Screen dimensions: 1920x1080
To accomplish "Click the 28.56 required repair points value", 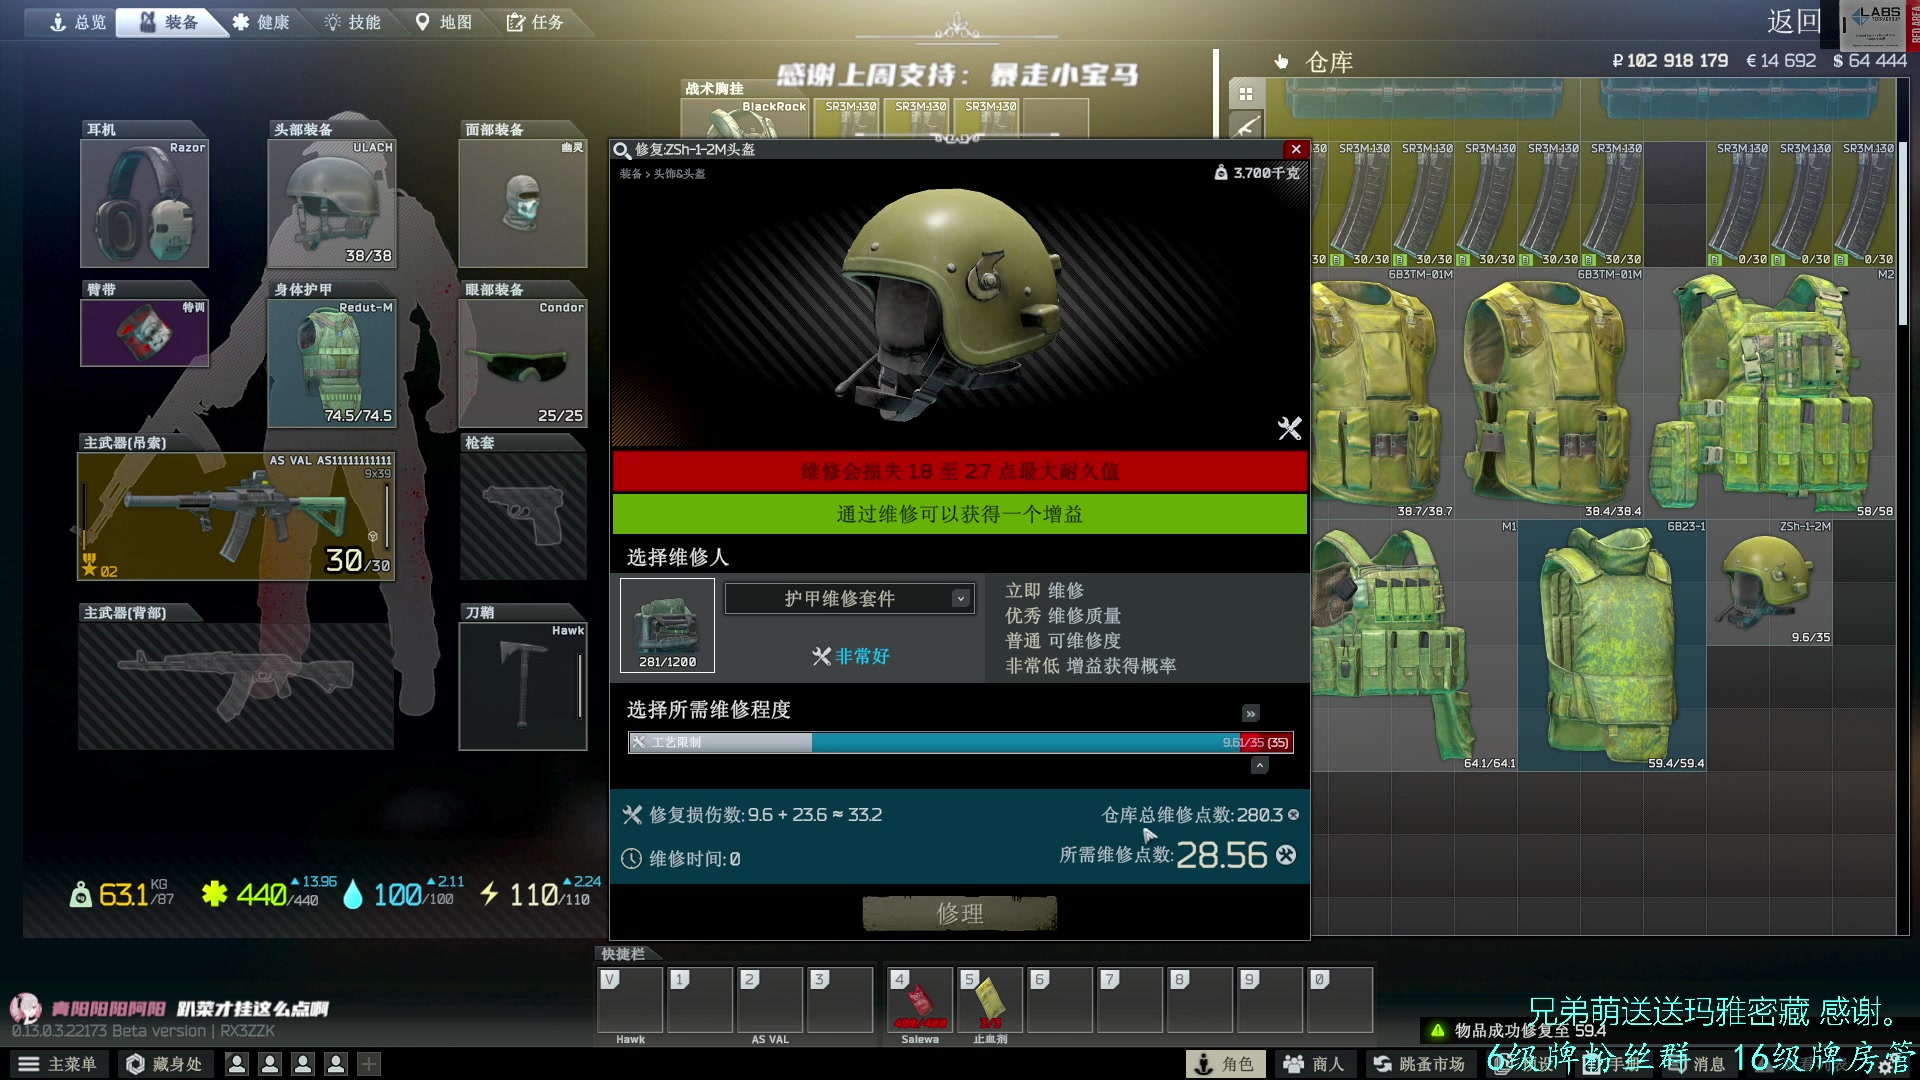I will point(1222,855).
